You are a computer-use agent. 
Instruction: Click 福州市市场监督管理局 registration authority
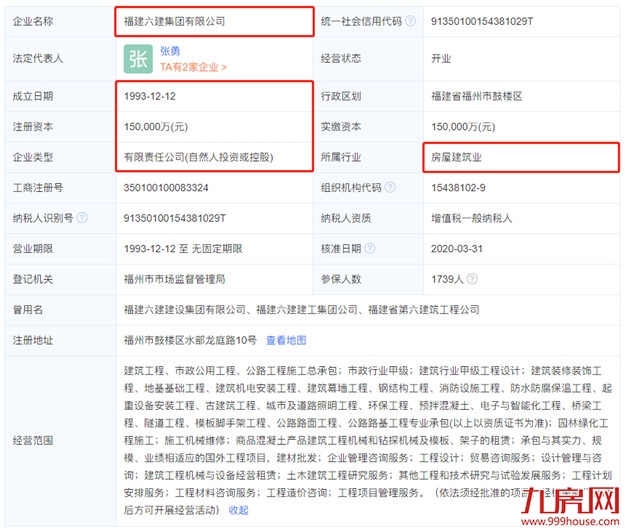pyautogui.click(x=175, y=279)
